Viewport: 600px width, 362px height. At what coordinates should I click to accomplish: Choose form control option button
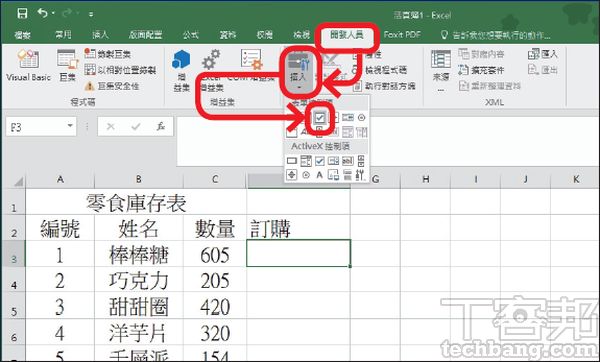[361, 117]
